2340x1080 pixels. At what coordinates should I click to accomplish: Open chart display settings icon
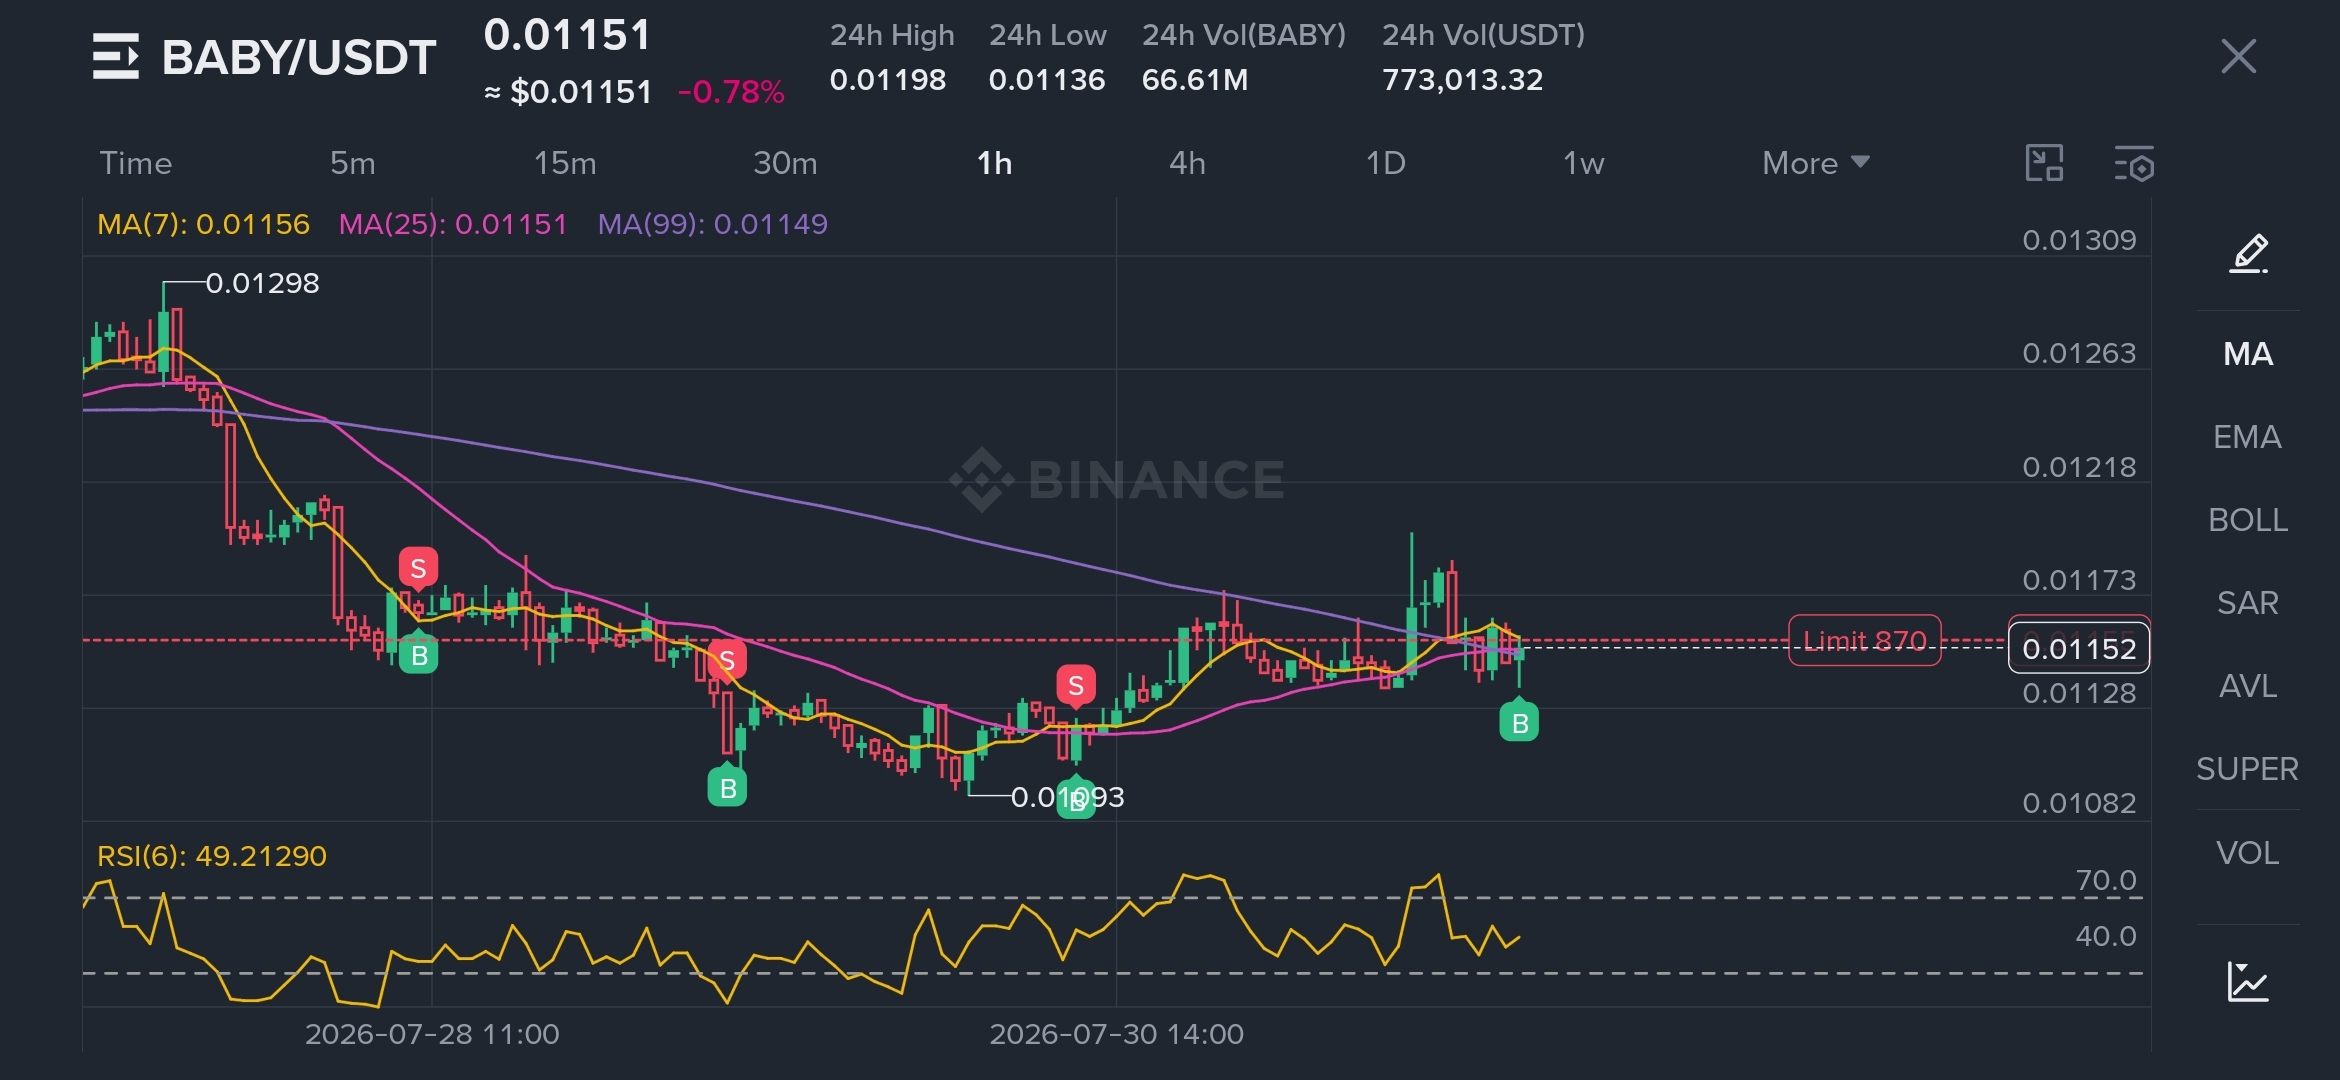click(x=2134, y=163)
